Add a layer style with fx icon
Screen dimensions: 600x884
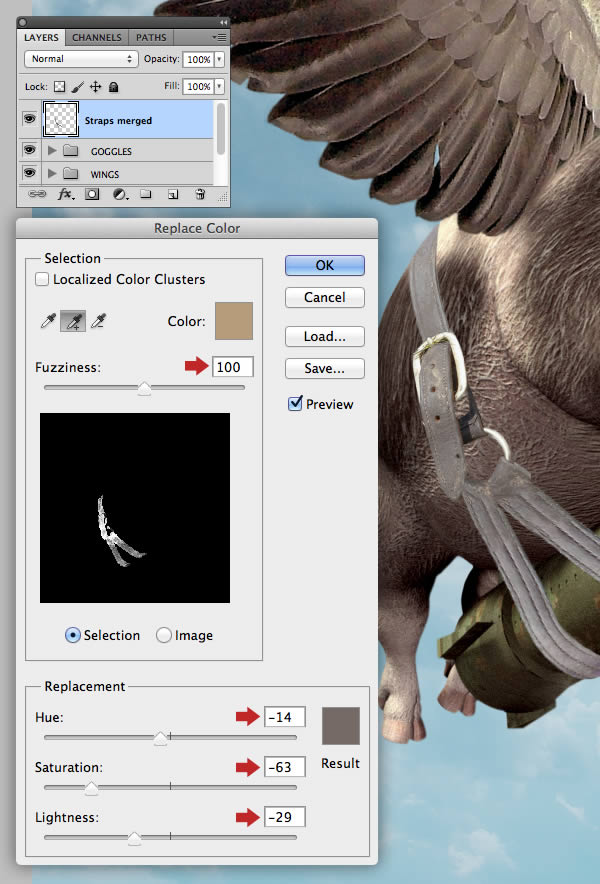tap(65, 194)
